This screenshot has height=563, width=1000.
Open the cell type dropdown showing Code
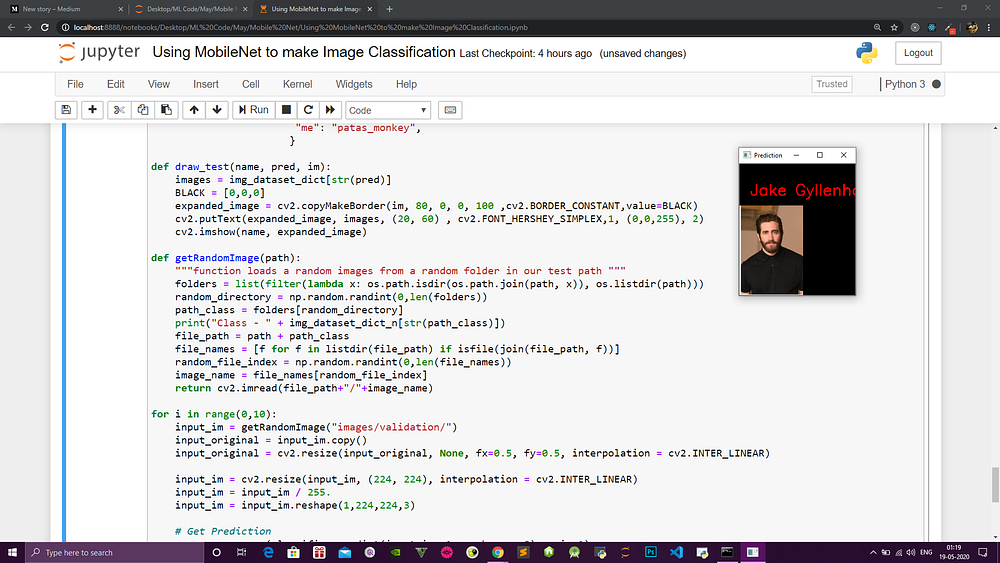tap(388, 110)
